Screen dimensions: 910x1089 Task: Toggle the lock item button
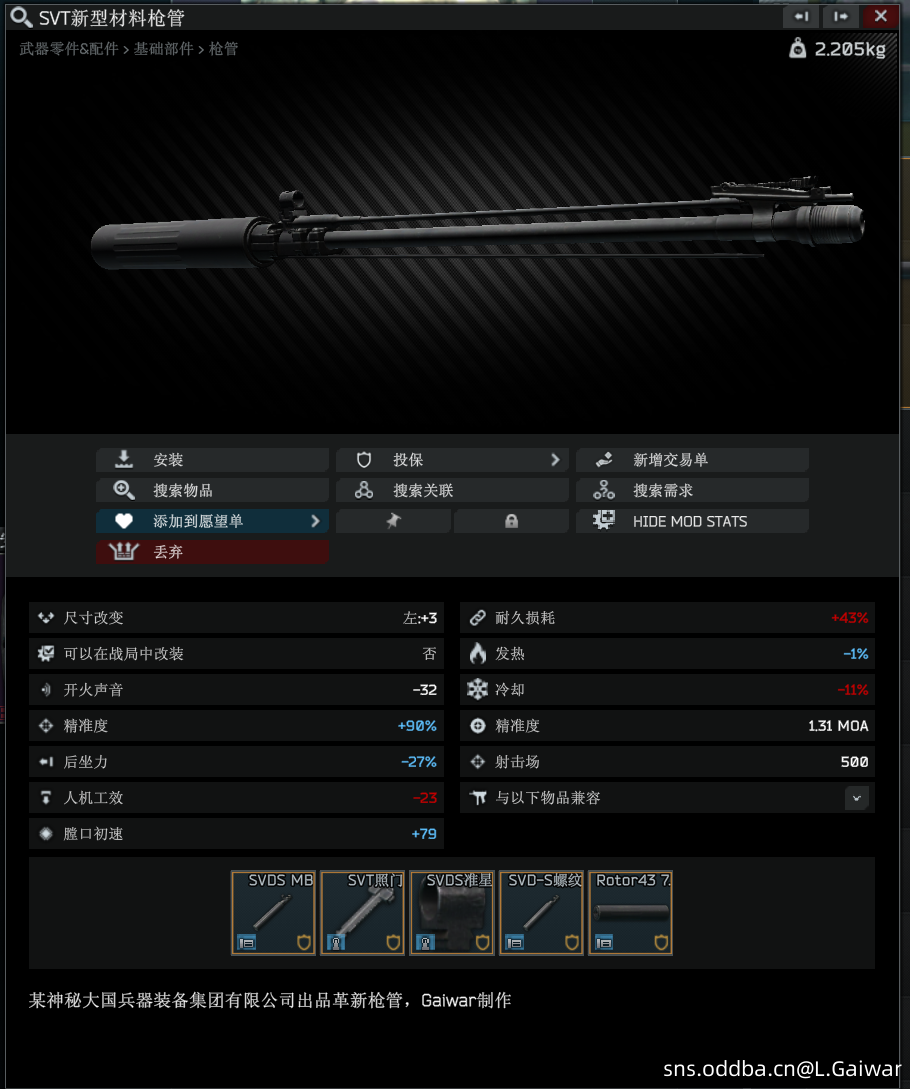(x=511, y=521)
